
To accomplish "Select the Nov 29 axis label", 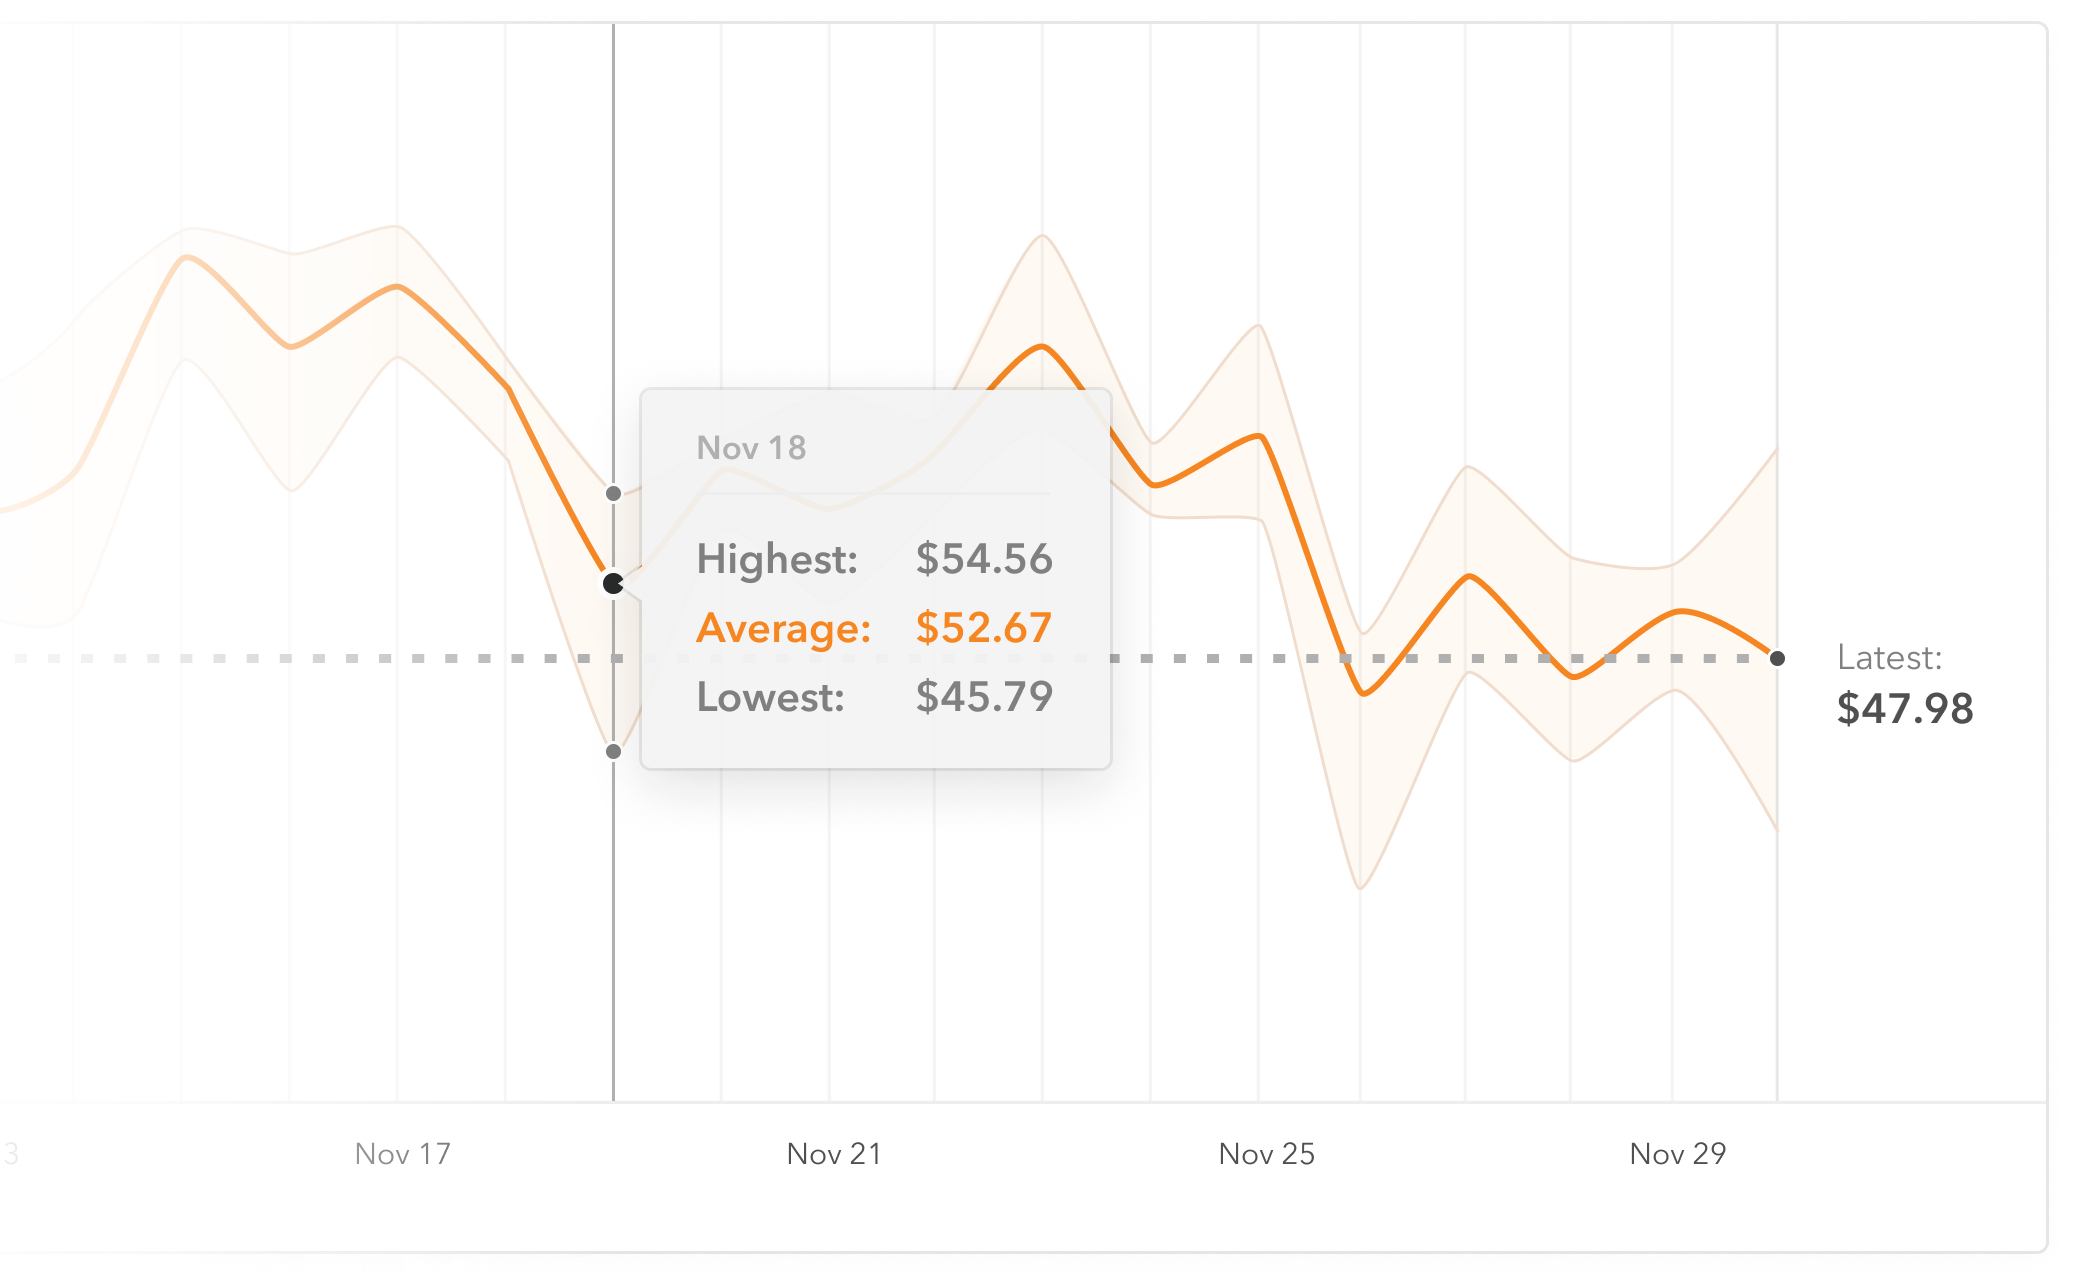I will 1677,1154.
